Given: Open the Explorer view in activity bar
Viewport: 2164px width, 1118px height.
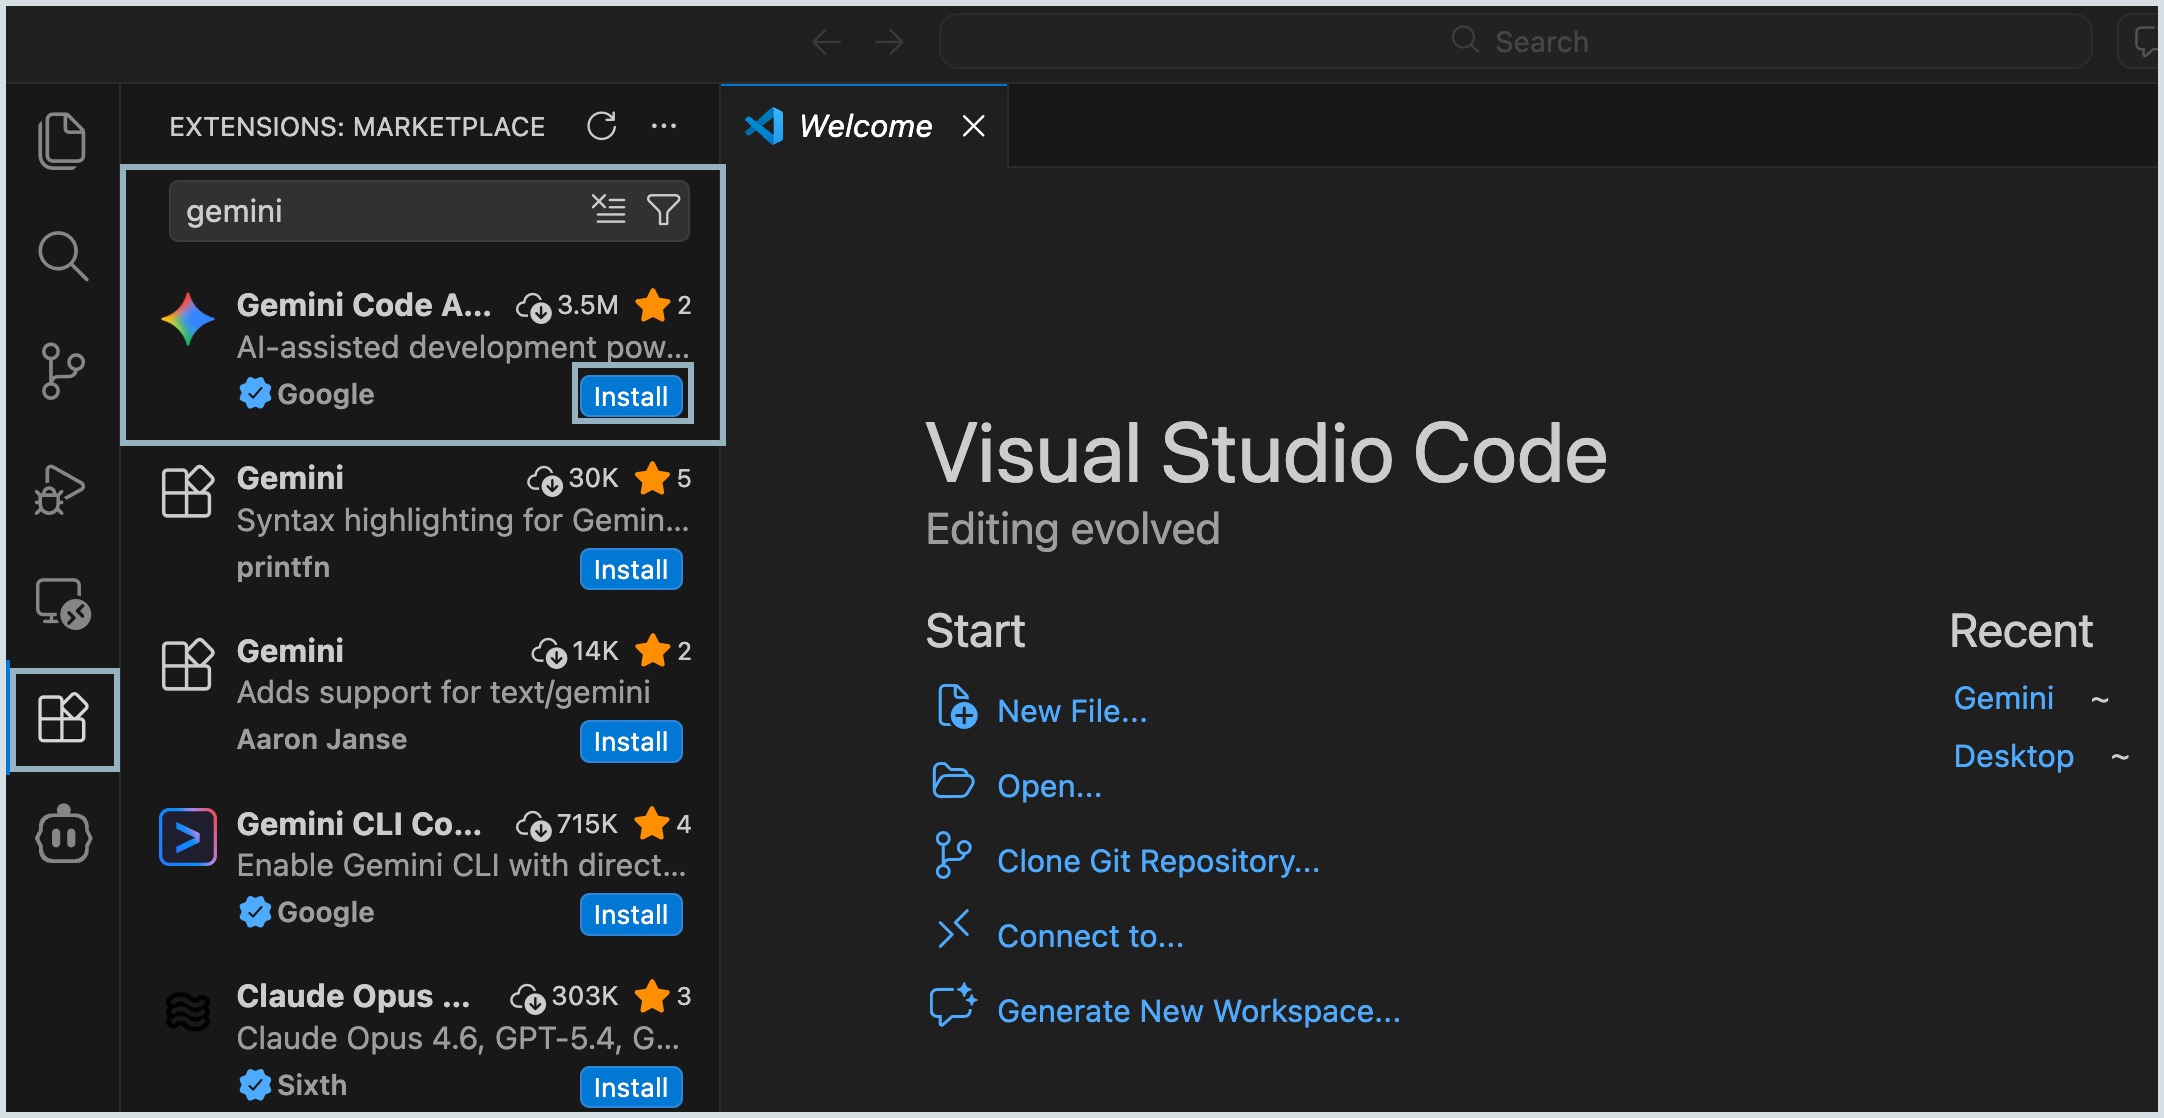Looking at the screenshot, I should pos(62,140).
